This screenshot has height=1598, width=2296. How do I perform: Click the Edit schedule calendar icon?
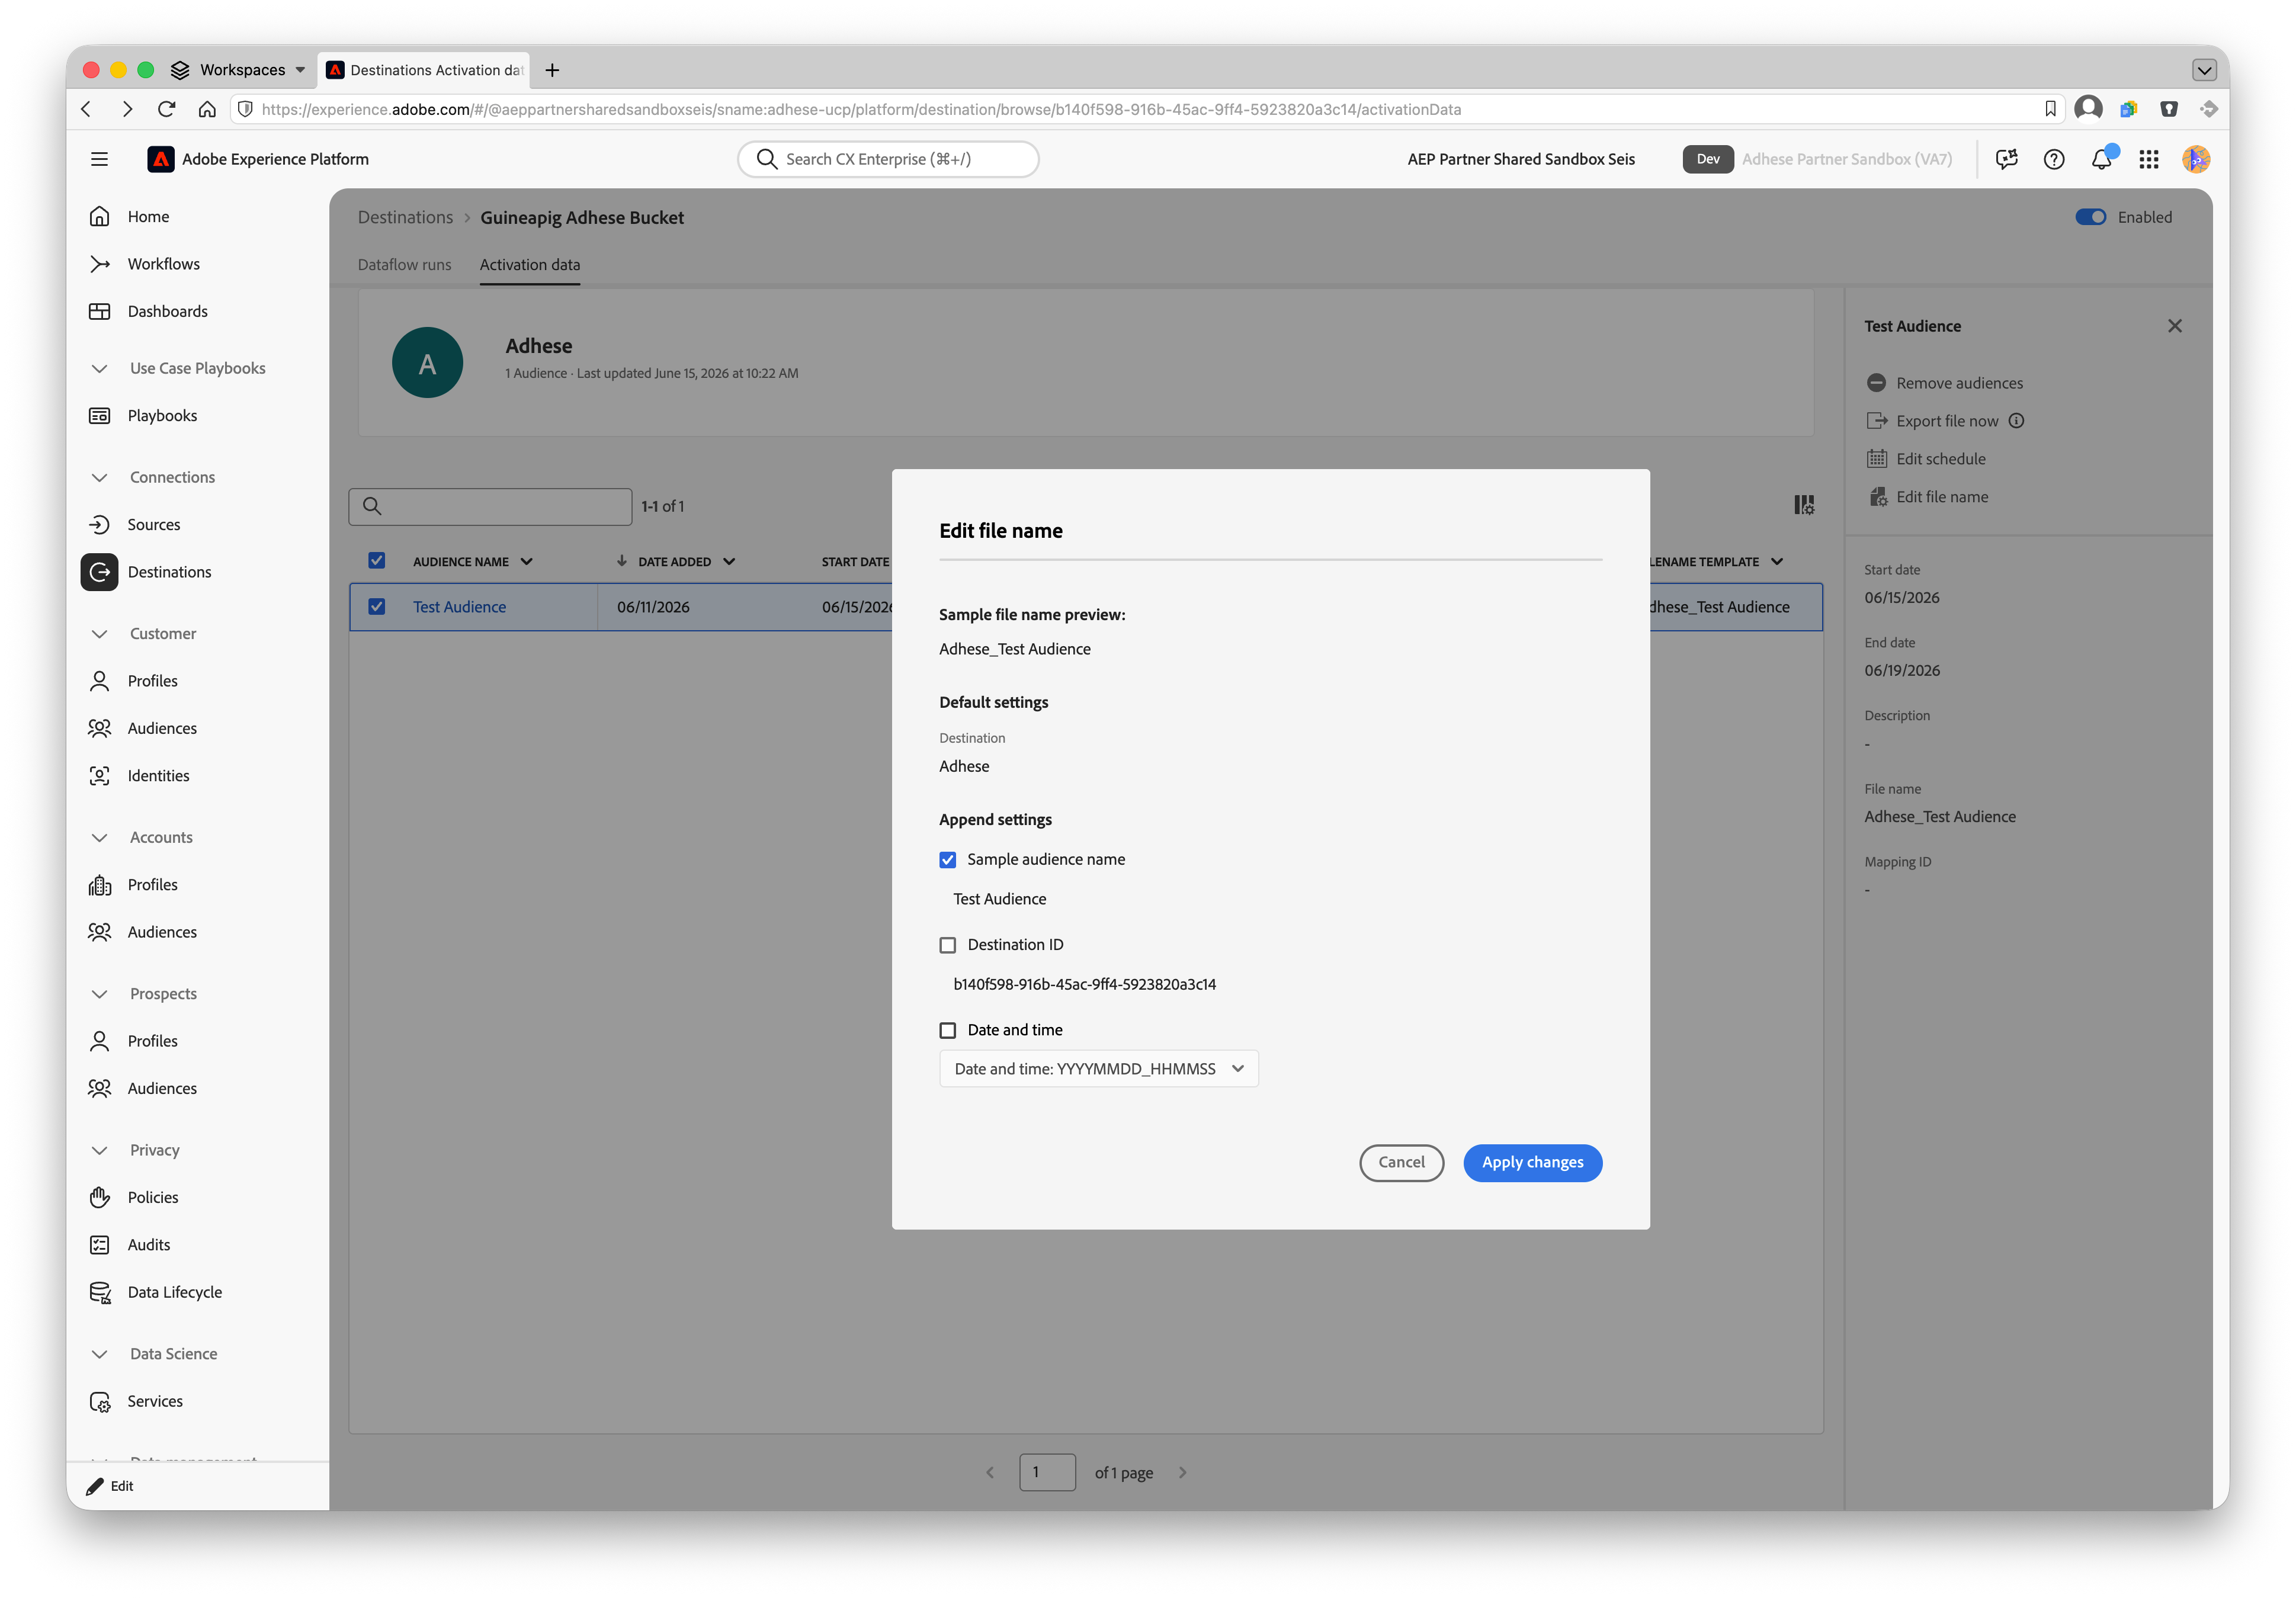click(1876, 459)
